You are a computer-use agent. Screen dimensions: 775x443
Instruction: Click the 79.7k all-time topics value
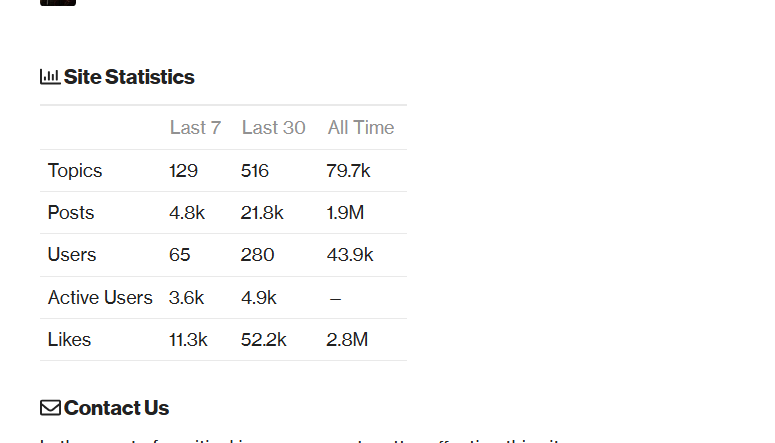coord(348,171)
